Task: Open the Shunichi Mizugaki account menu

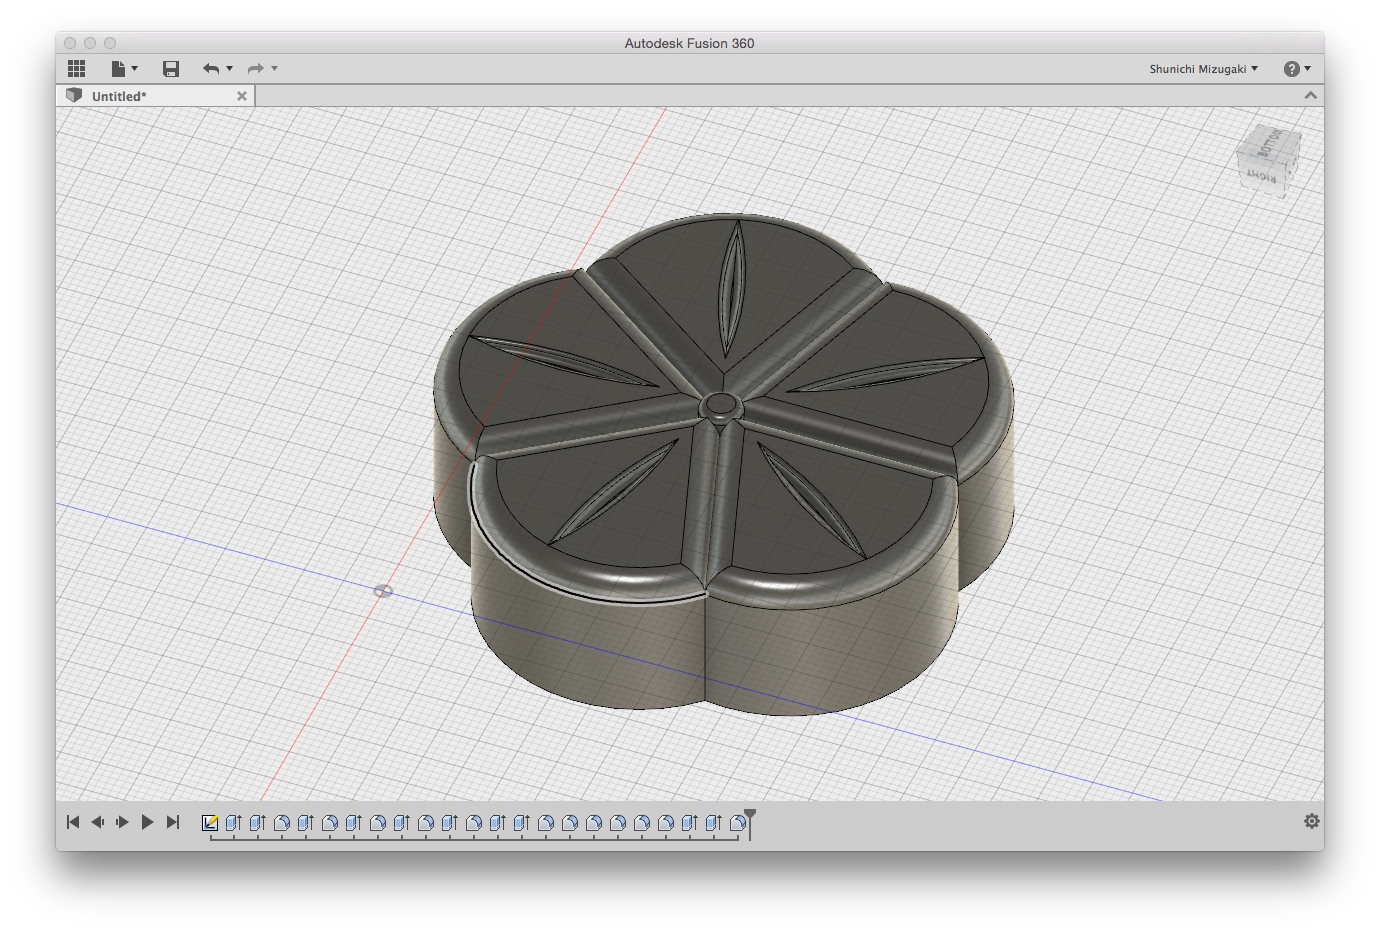Action: [x=1203, y=69]
